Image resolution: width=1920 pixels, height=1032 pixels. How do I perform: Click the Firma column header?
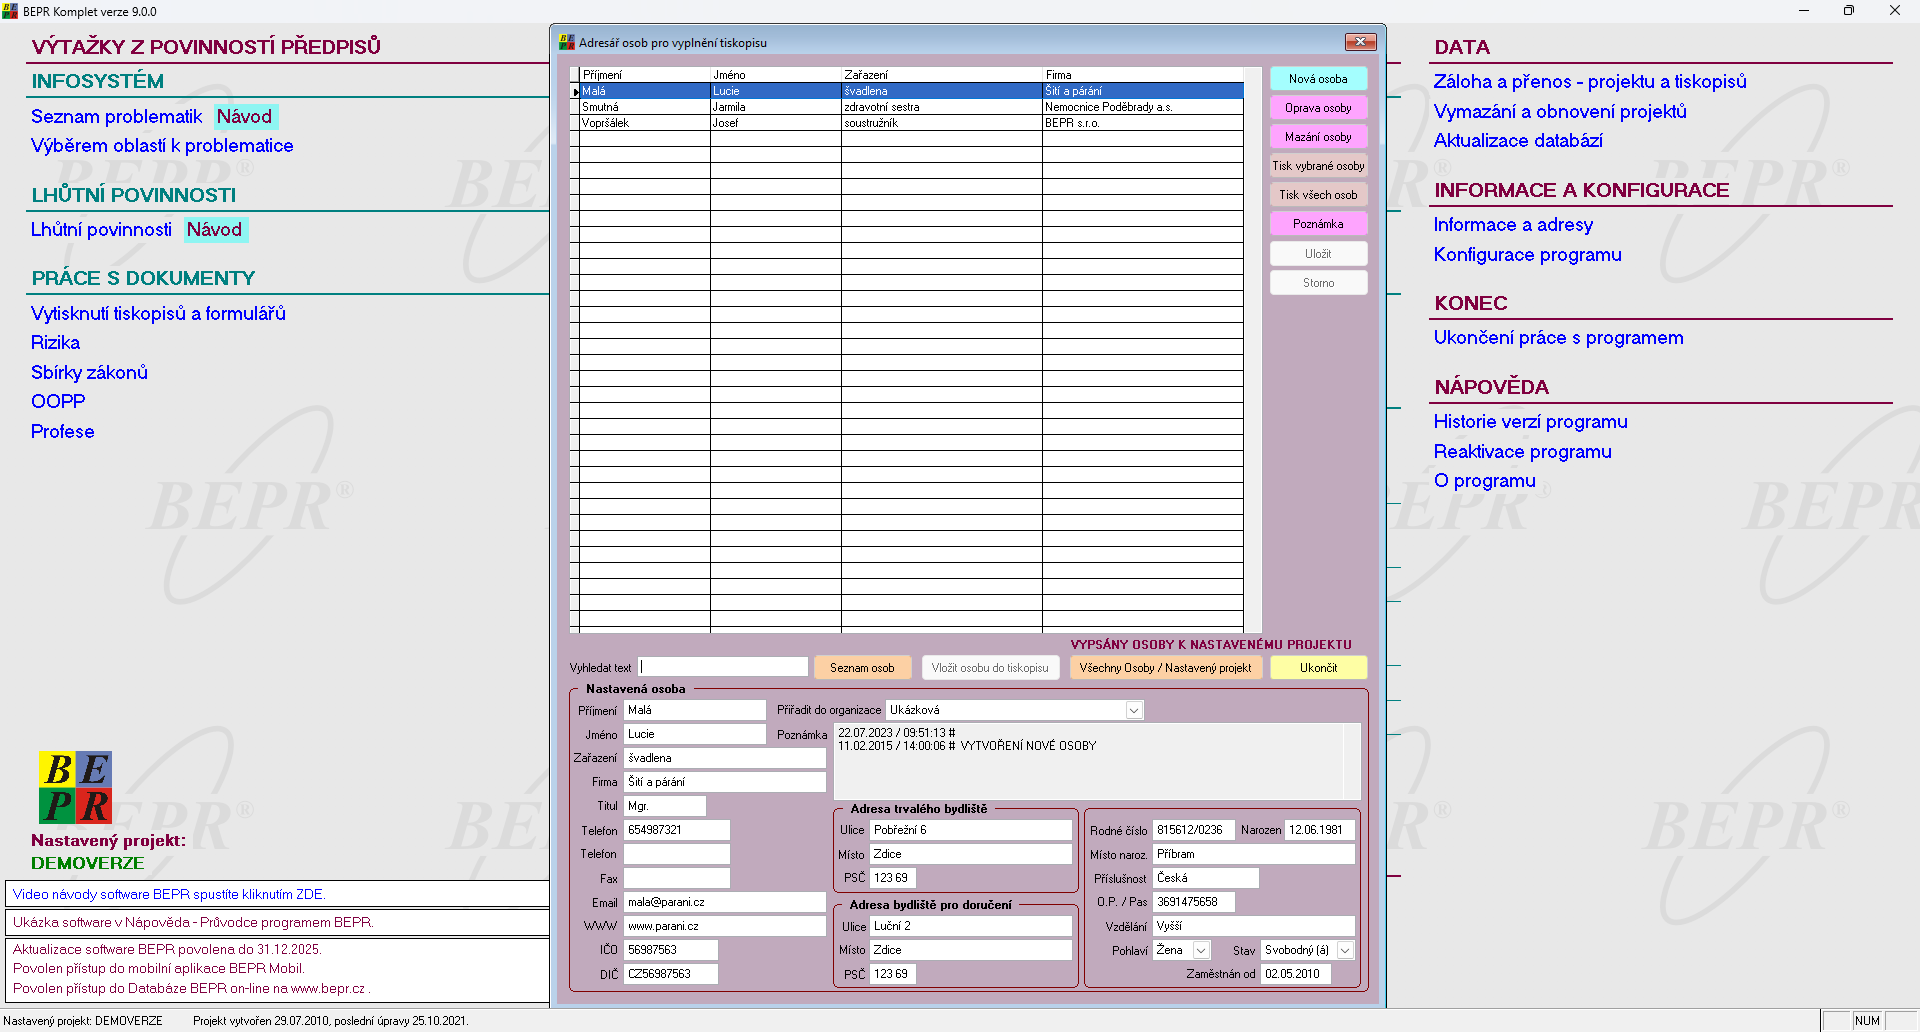click(1143, 75)
